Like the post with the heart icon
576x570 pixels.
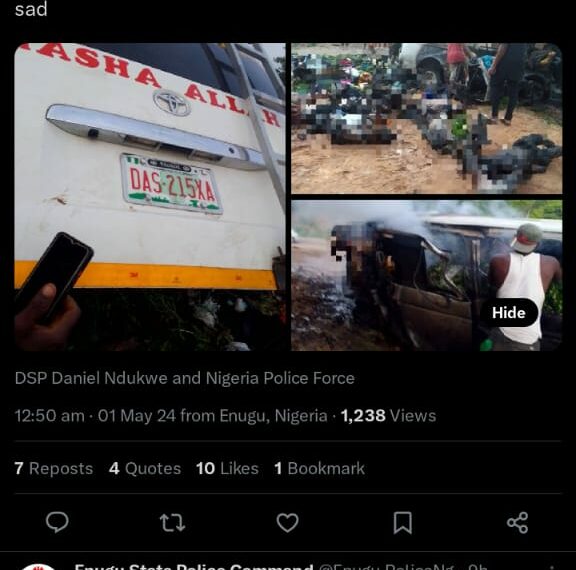coord(287,523)
